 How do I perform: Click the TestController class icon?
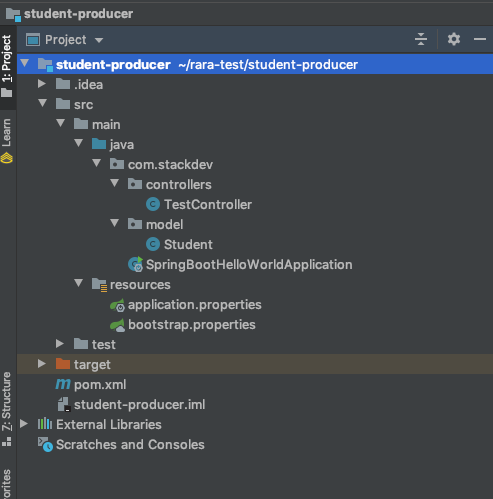coord(153,204)
